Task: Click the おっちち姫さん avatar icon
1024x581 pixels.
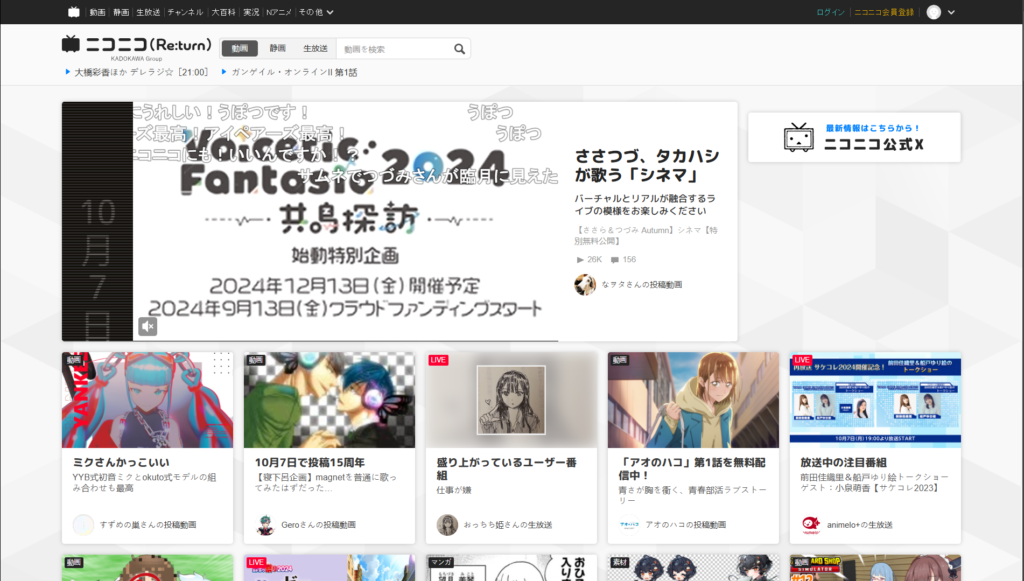Action: 447,525
